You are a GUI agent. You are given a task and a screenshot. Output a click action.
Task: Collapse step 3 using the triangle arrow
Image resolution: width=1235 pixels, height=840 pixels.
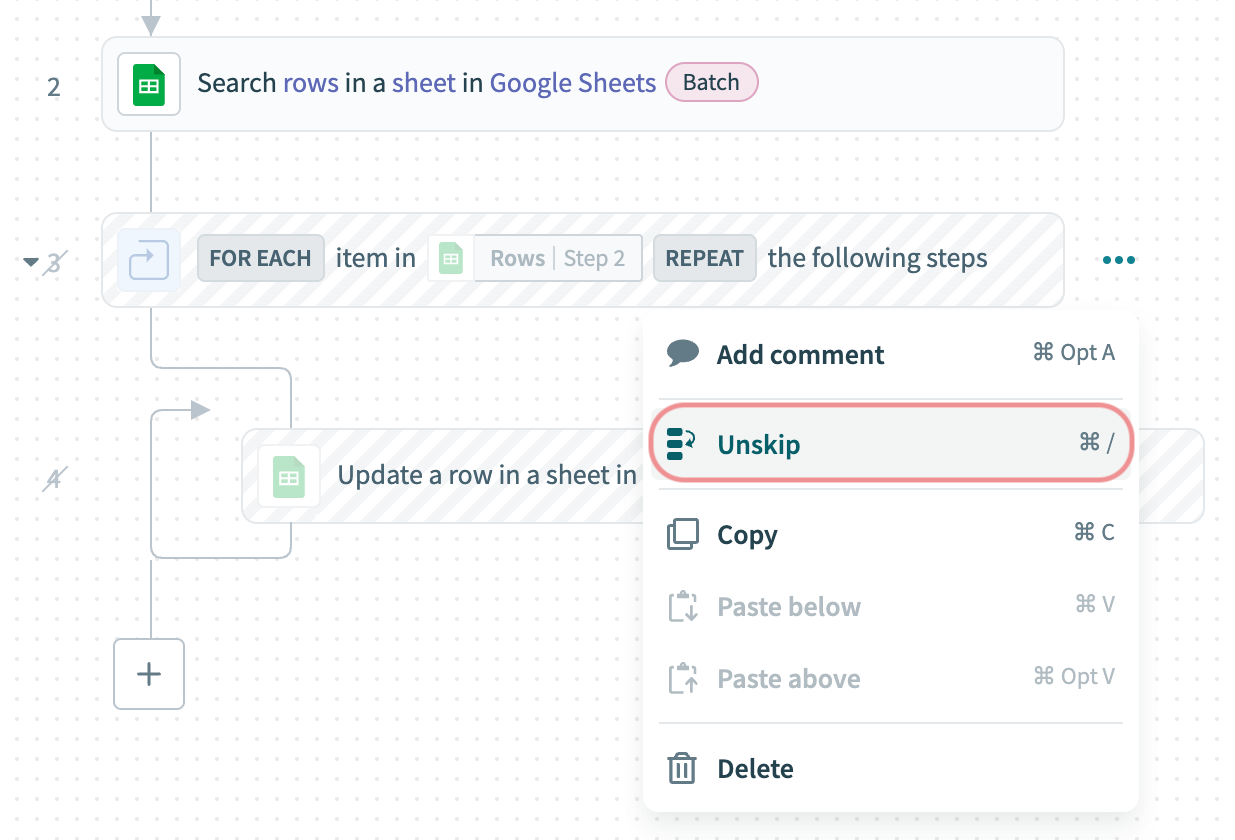(x=31, y=262)
